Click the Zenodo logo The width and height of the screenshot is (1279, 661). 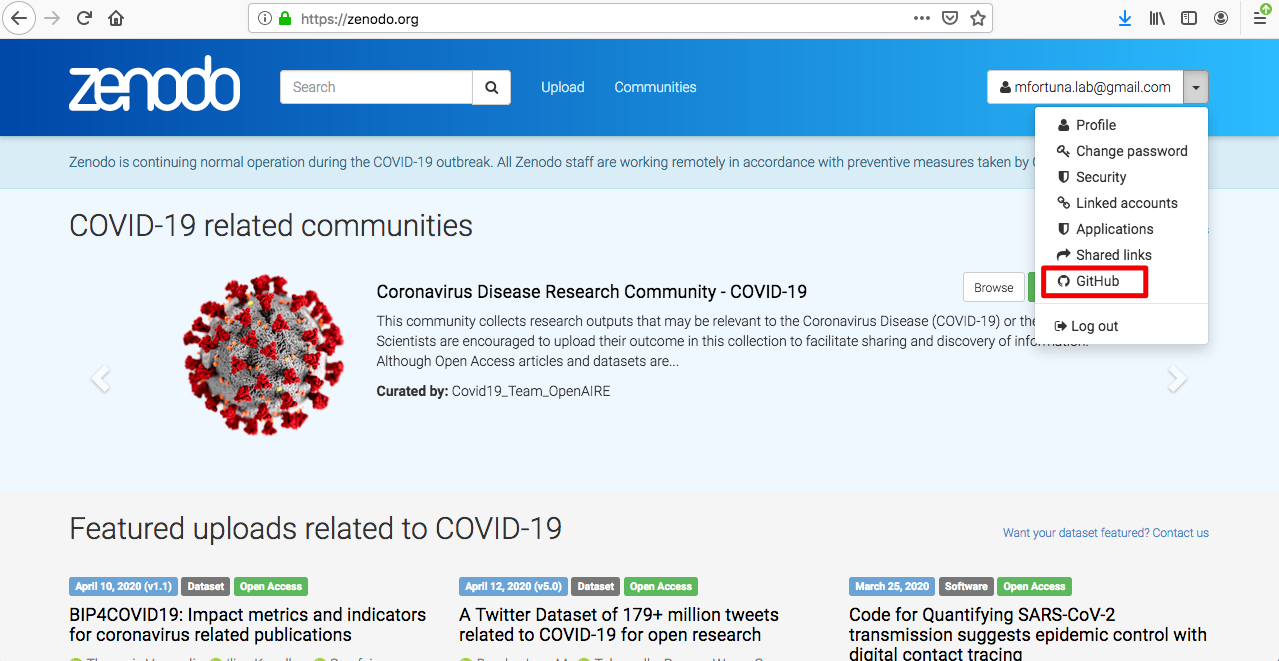coord(154,84)
